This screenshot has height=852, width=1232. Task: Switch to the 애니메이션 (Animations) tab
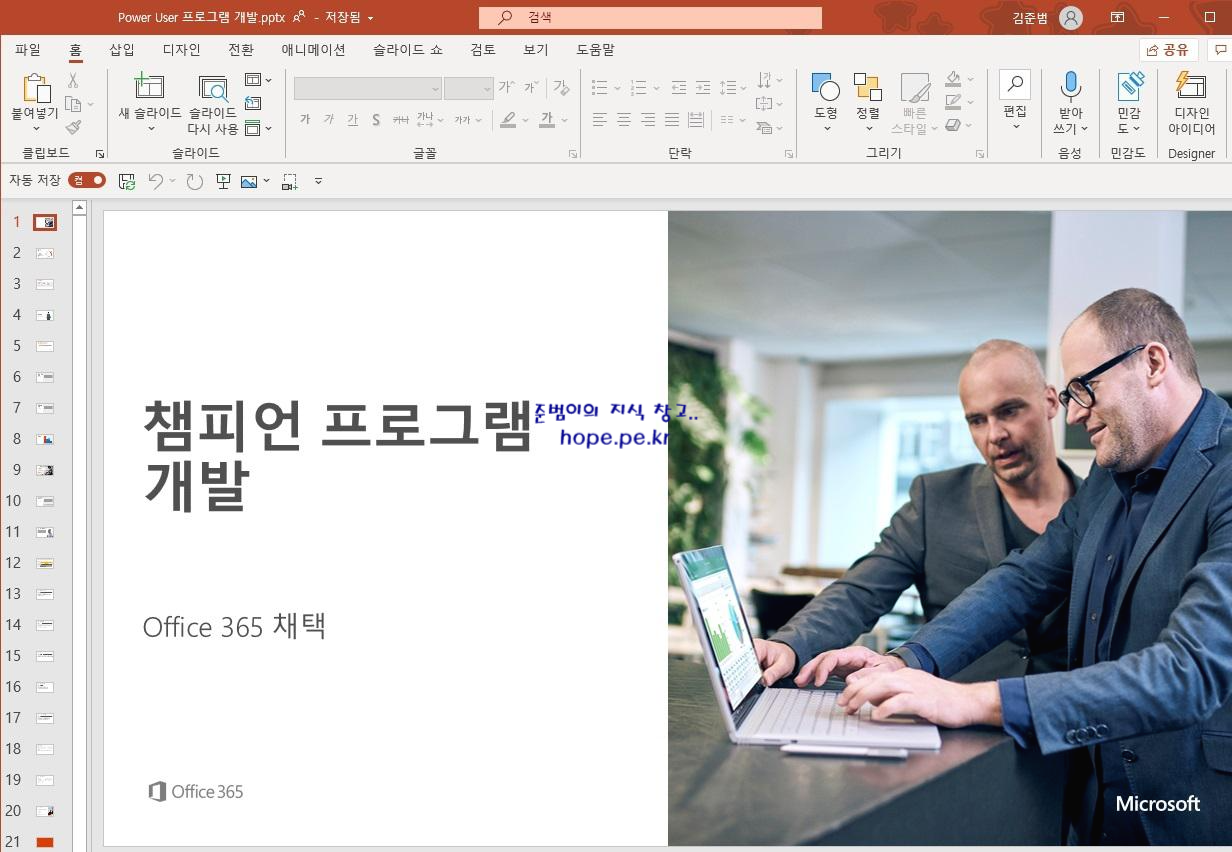coord(314,50)
